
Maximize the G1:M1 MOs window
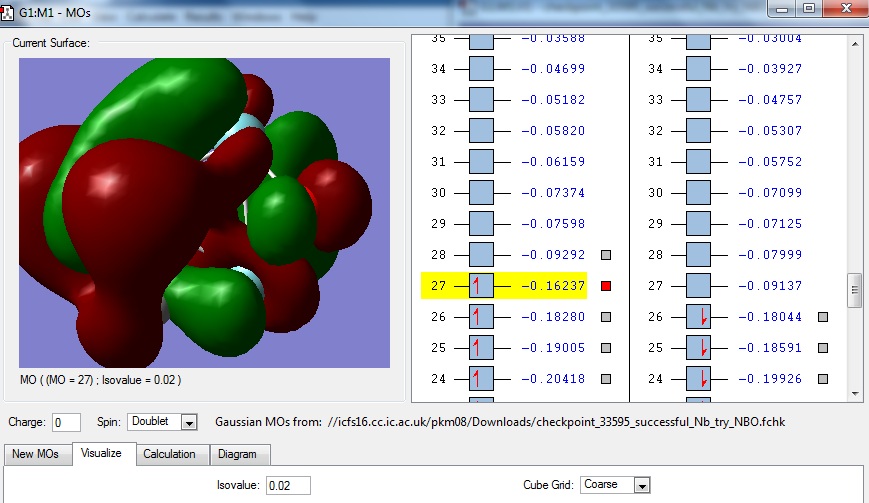(x=809, y=8)
